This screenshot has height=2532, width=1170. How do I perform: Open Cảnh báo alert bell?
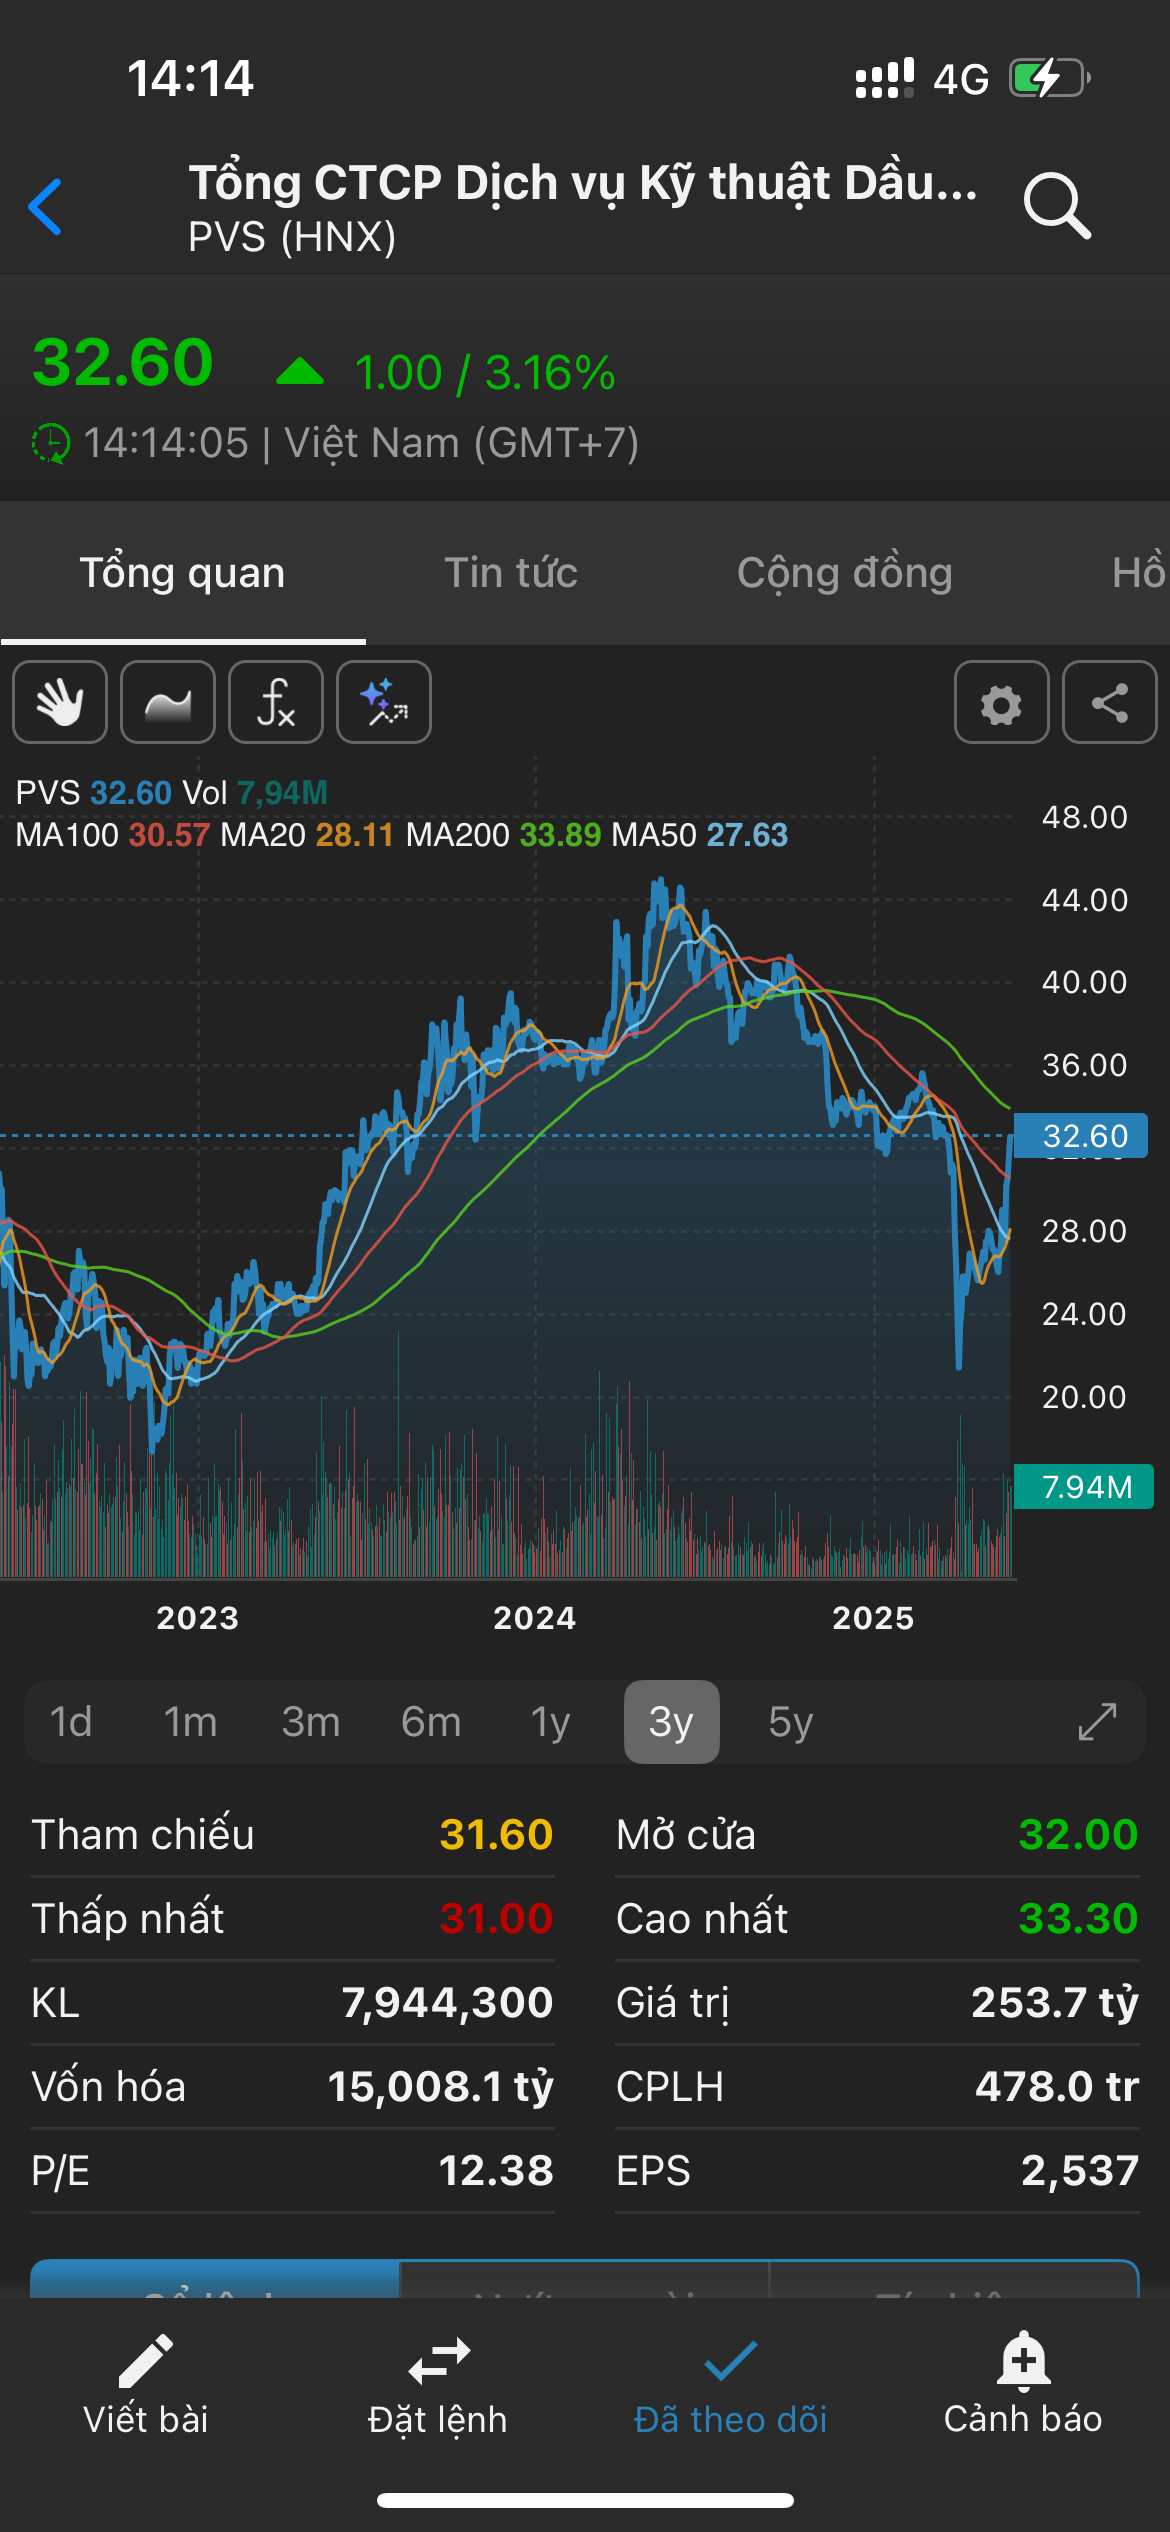(1023, 2386)
